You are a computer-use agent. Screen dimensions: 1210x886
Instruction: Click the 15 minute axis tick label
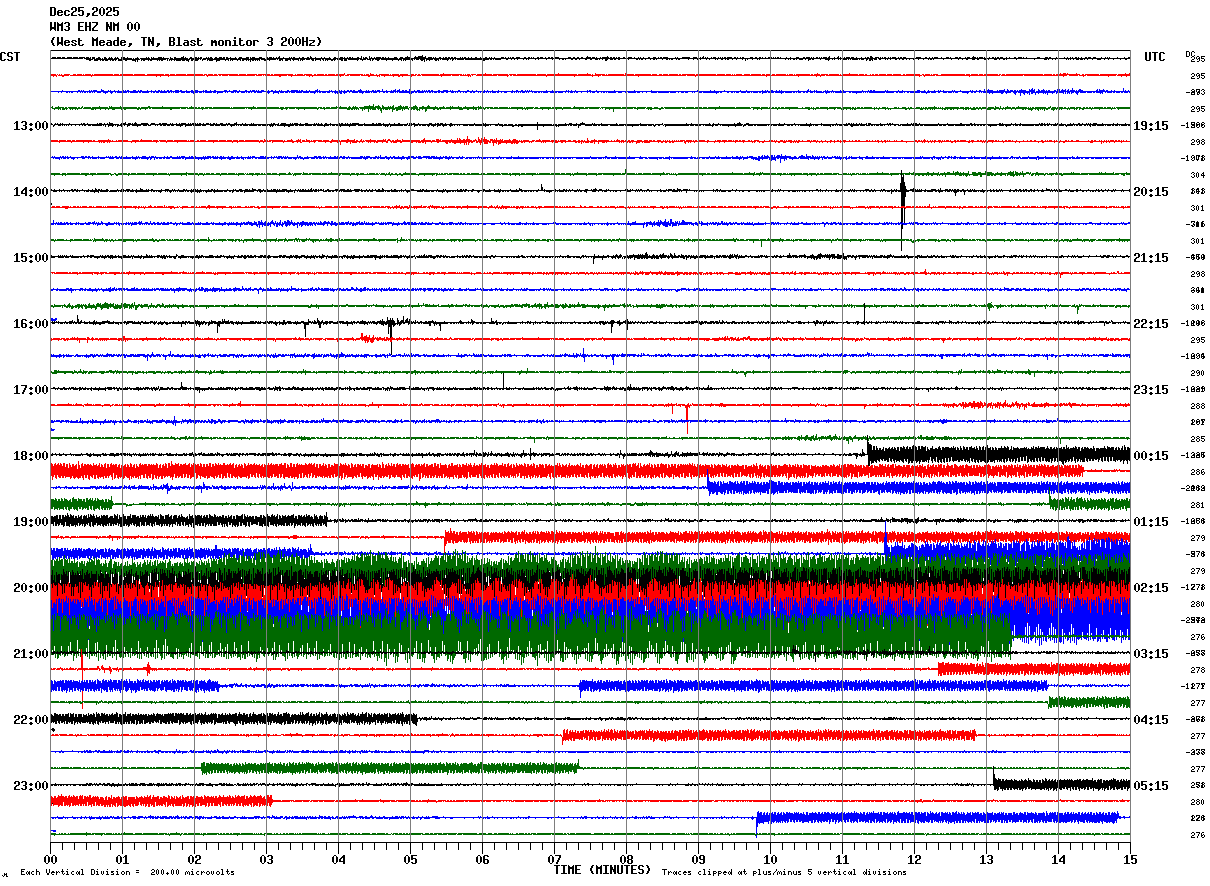pyautogui.click(x=1130, y=858)
